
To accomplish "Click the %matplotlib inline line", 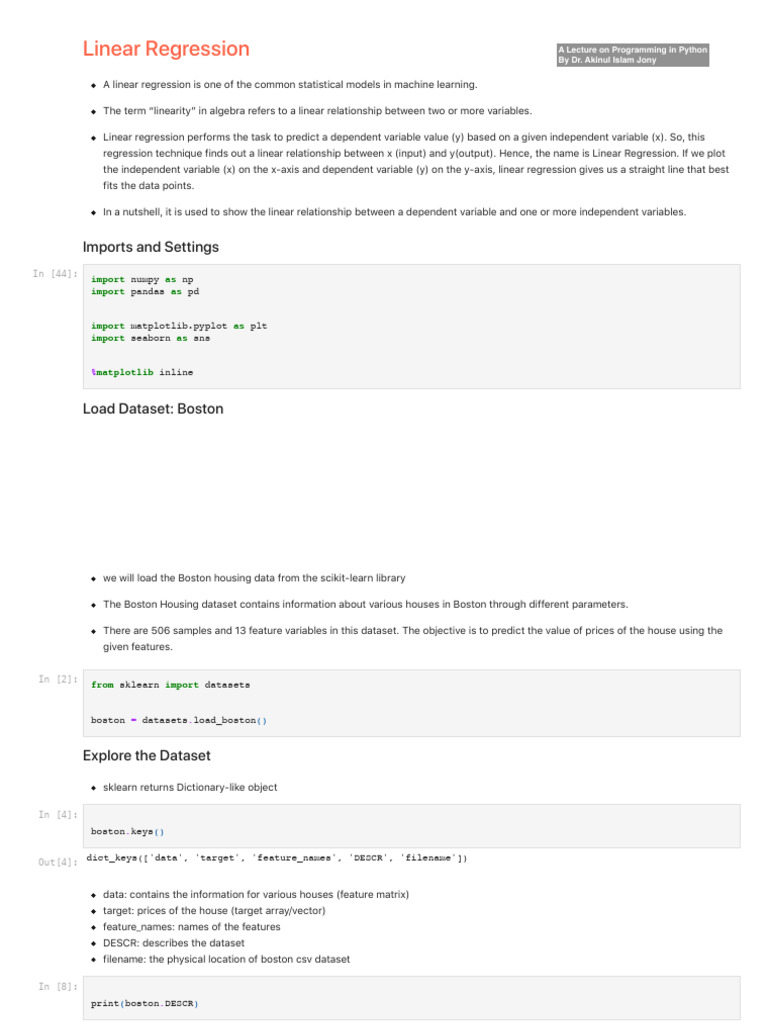I will click(142, 372).
